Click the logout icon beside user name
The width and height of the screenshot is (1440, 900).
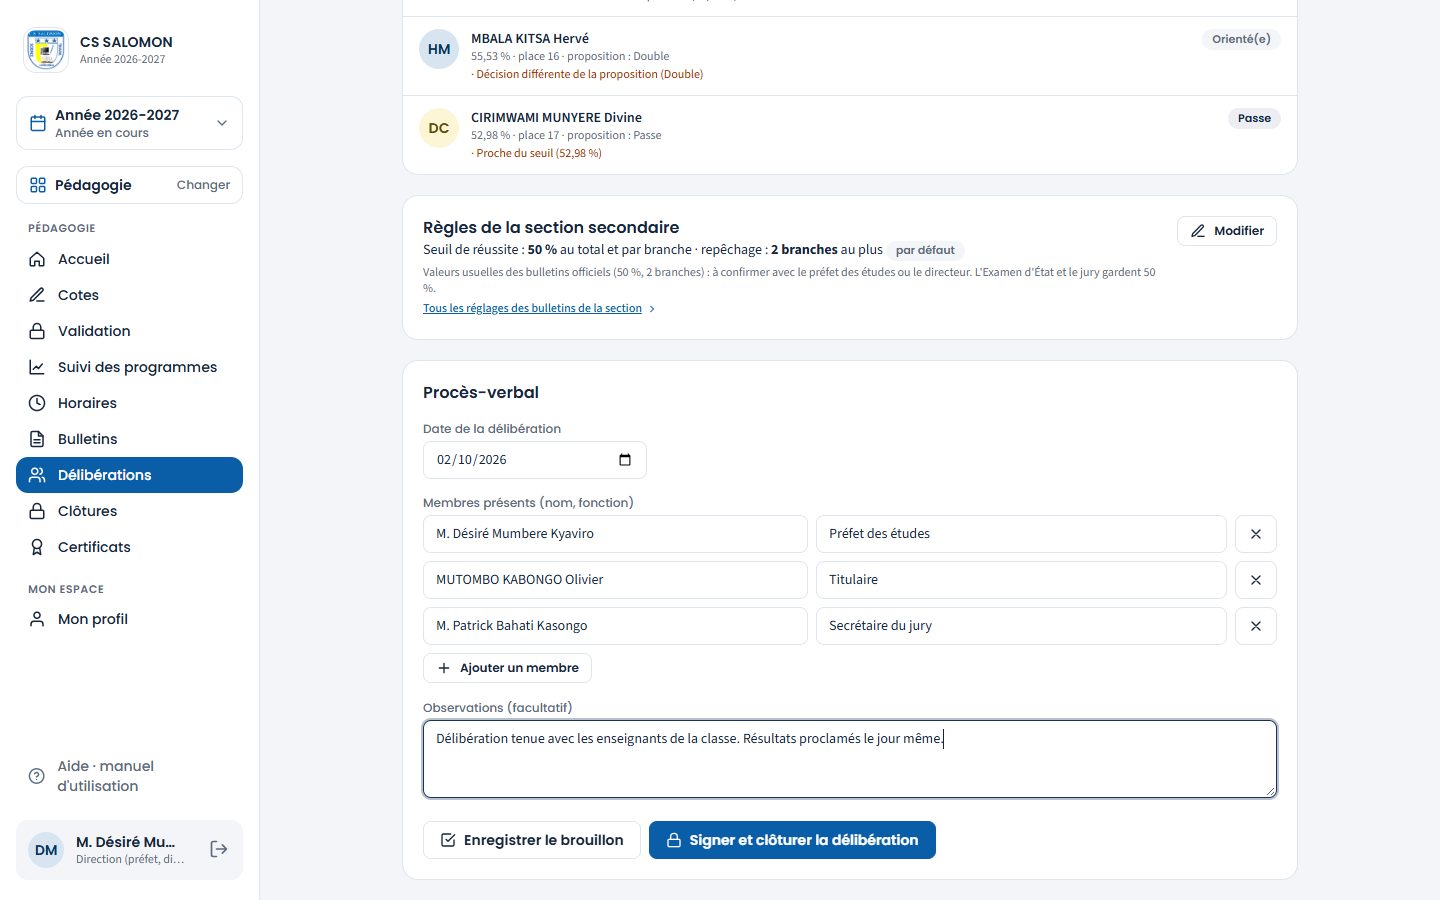pos(219,849)
